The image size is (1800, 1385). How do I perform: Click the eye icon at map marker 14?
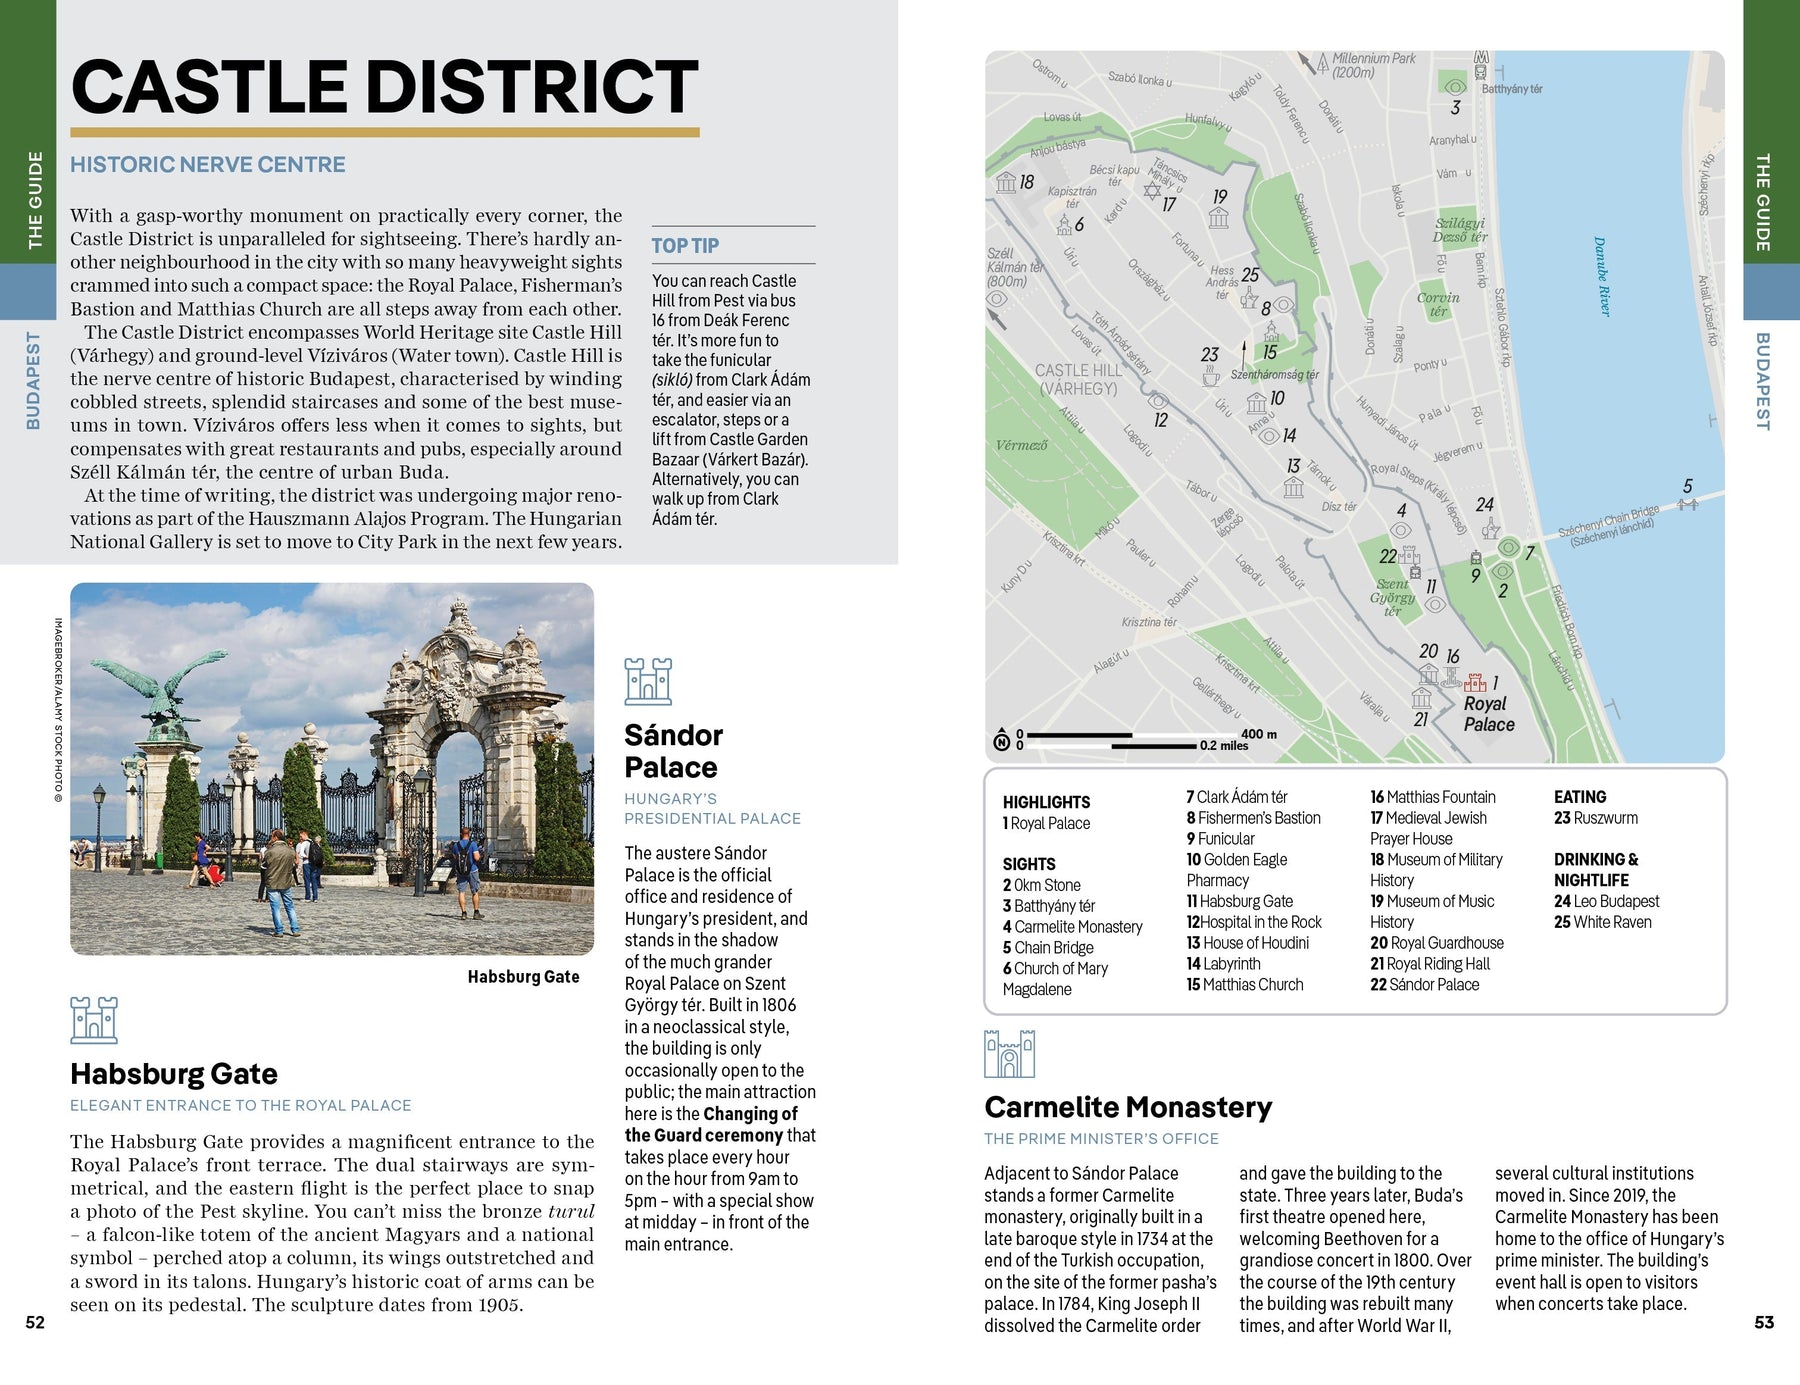[1269, 436]
